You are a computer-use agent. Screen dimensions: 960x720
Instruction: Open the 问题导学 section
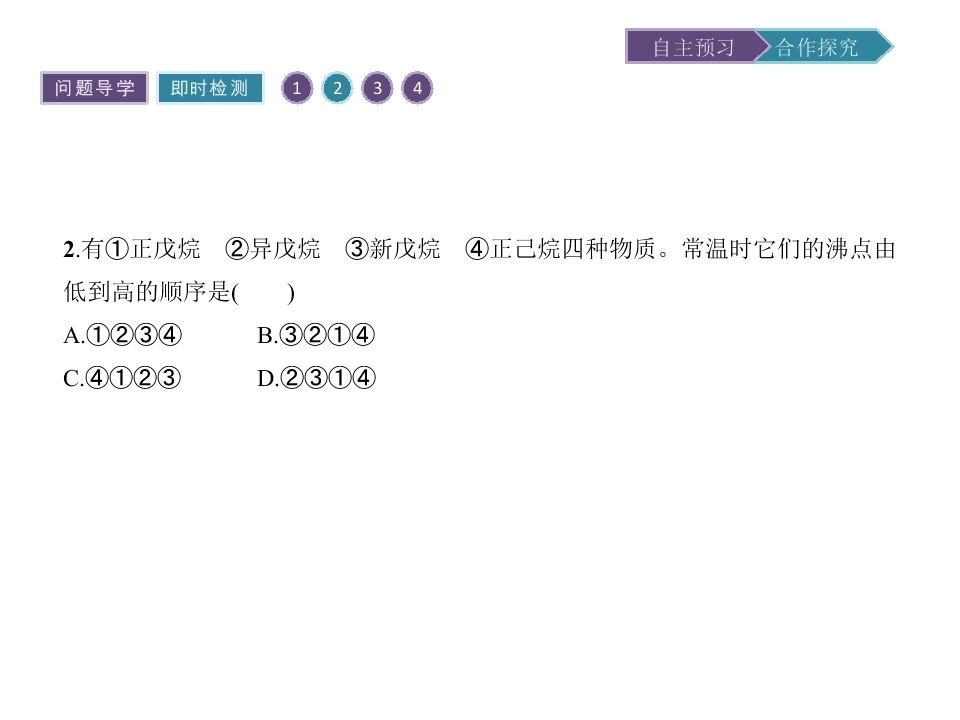(x=94, y=88)
